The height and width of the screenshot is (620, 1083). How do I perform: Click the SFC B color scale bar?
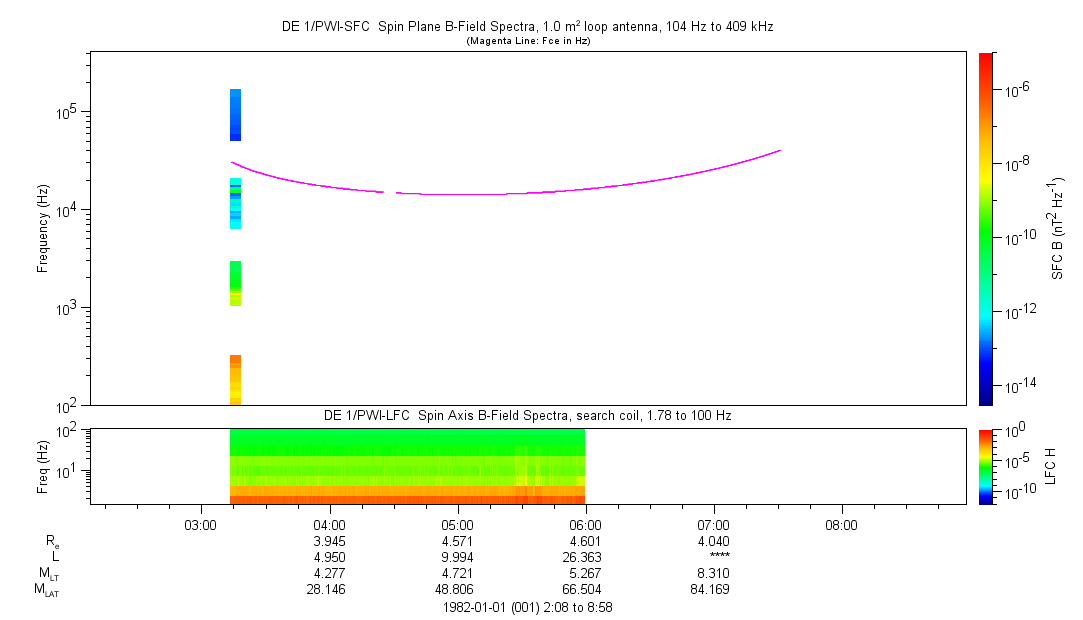[987, 228]
